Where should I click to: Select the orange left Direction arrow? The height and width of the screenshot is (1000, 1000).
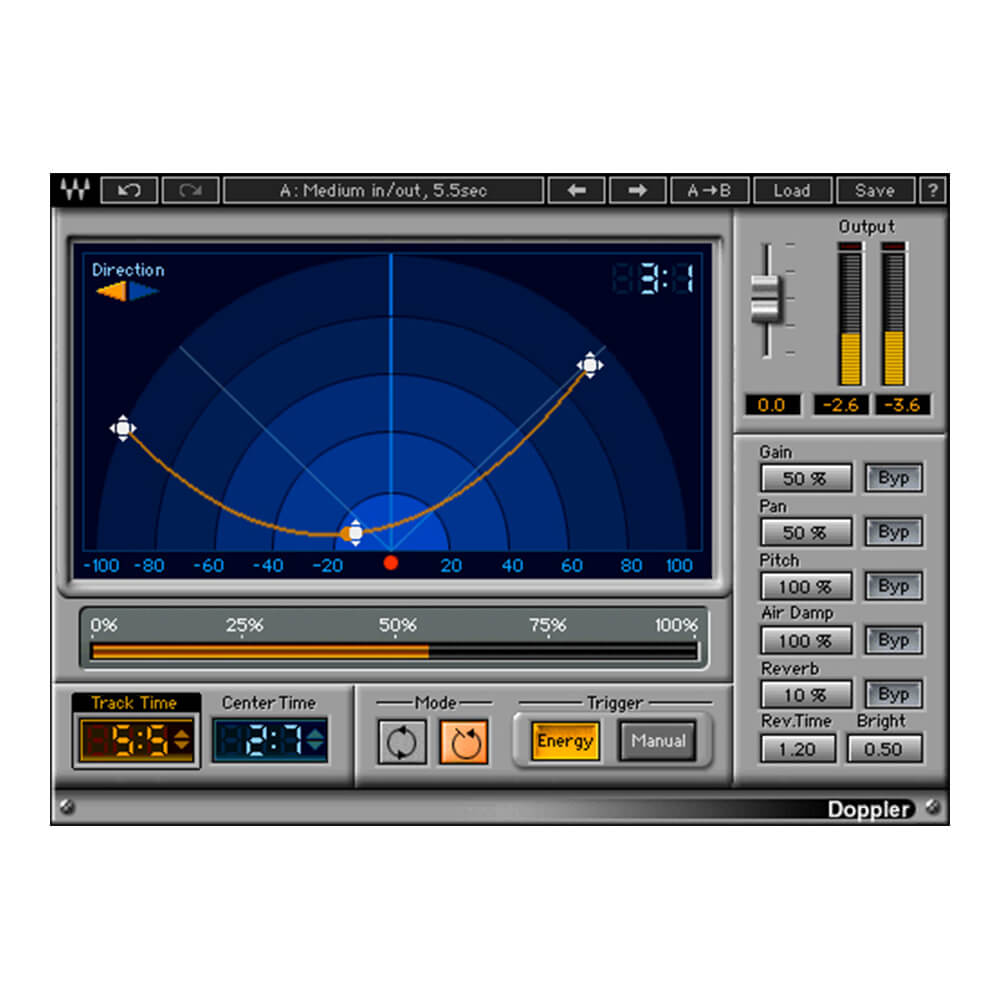(112, 291)
